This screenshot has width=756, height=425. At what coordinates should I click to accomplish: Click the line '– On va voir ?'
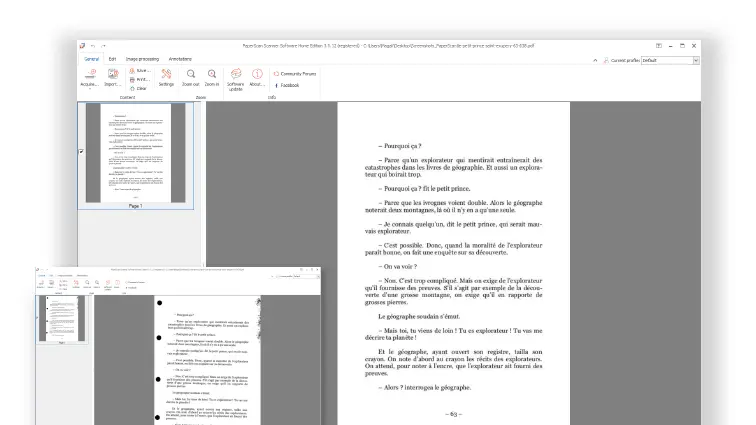click(398, 266)
